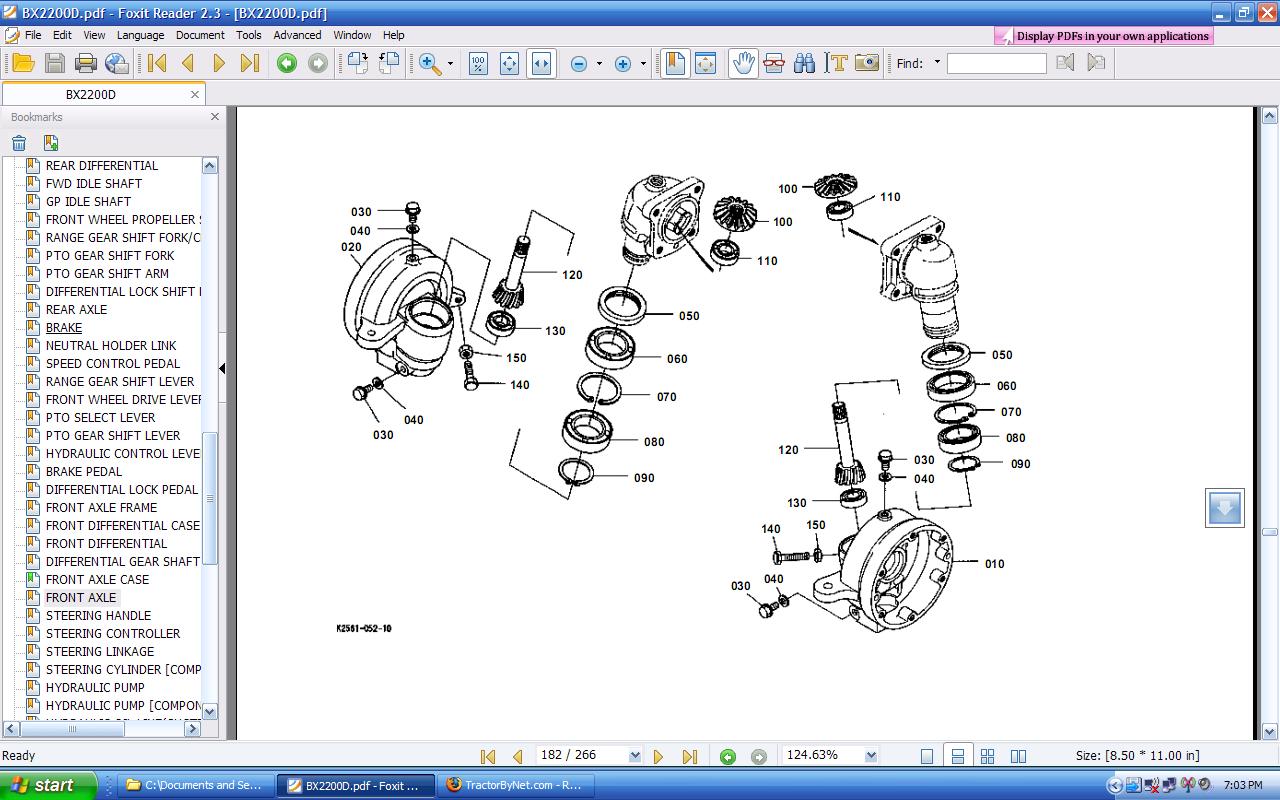This screenshot has width=1280, height=800.
Task: Click the Rotate clockwise page icon
Action: 389,63
